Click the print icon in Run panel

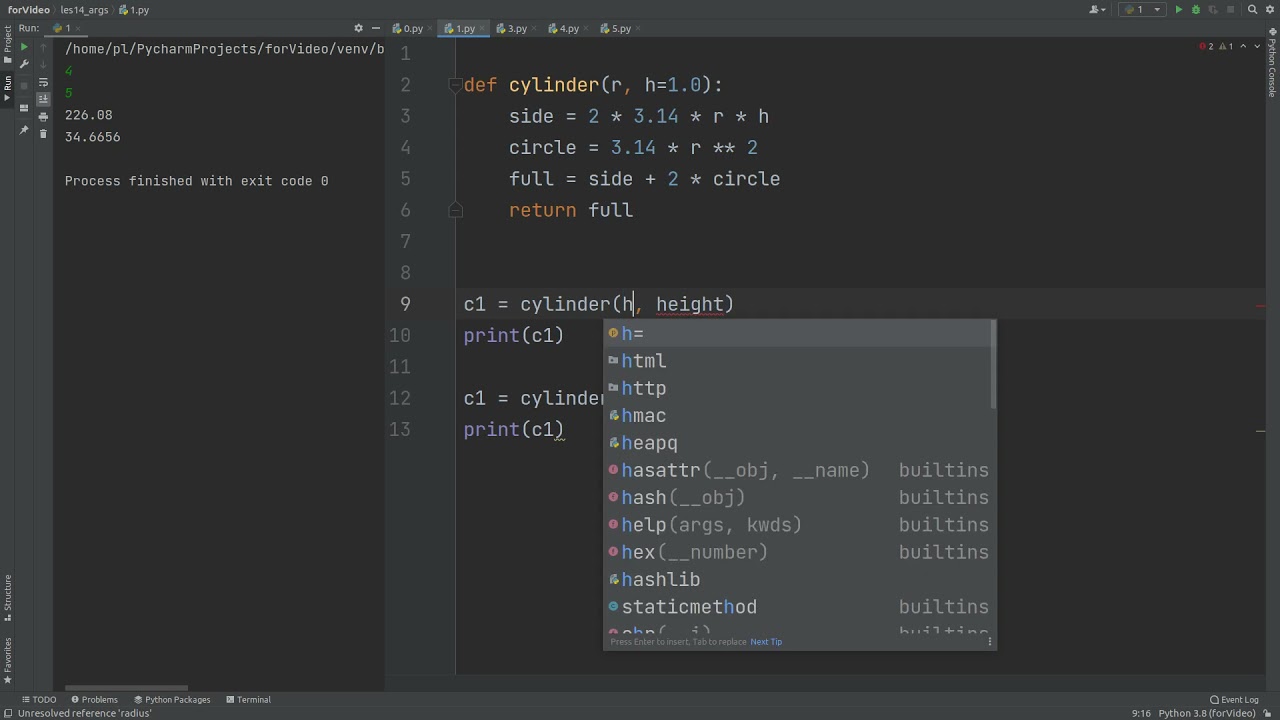43,116
